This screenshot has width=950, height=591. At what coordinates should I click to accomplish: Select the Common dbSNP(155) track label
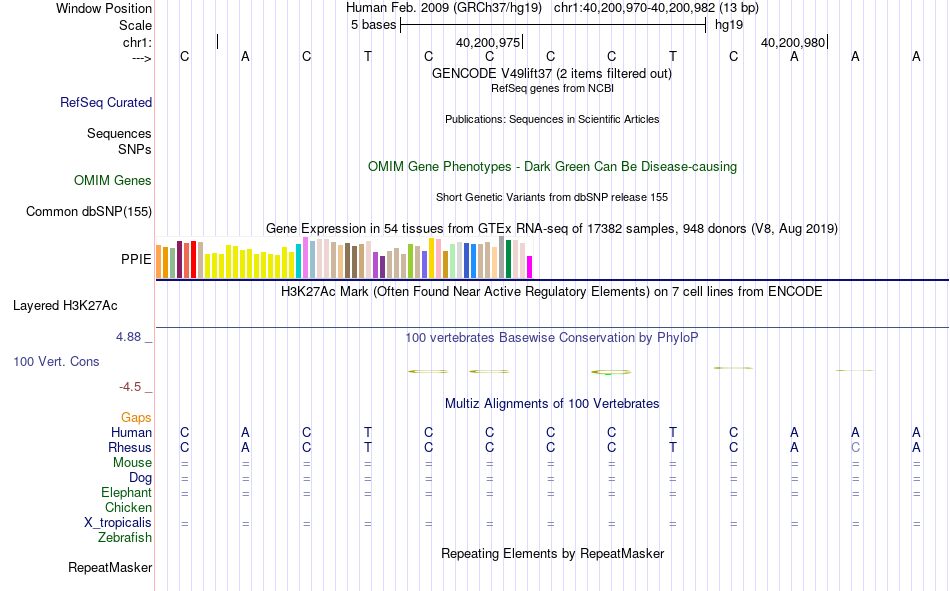88,212
